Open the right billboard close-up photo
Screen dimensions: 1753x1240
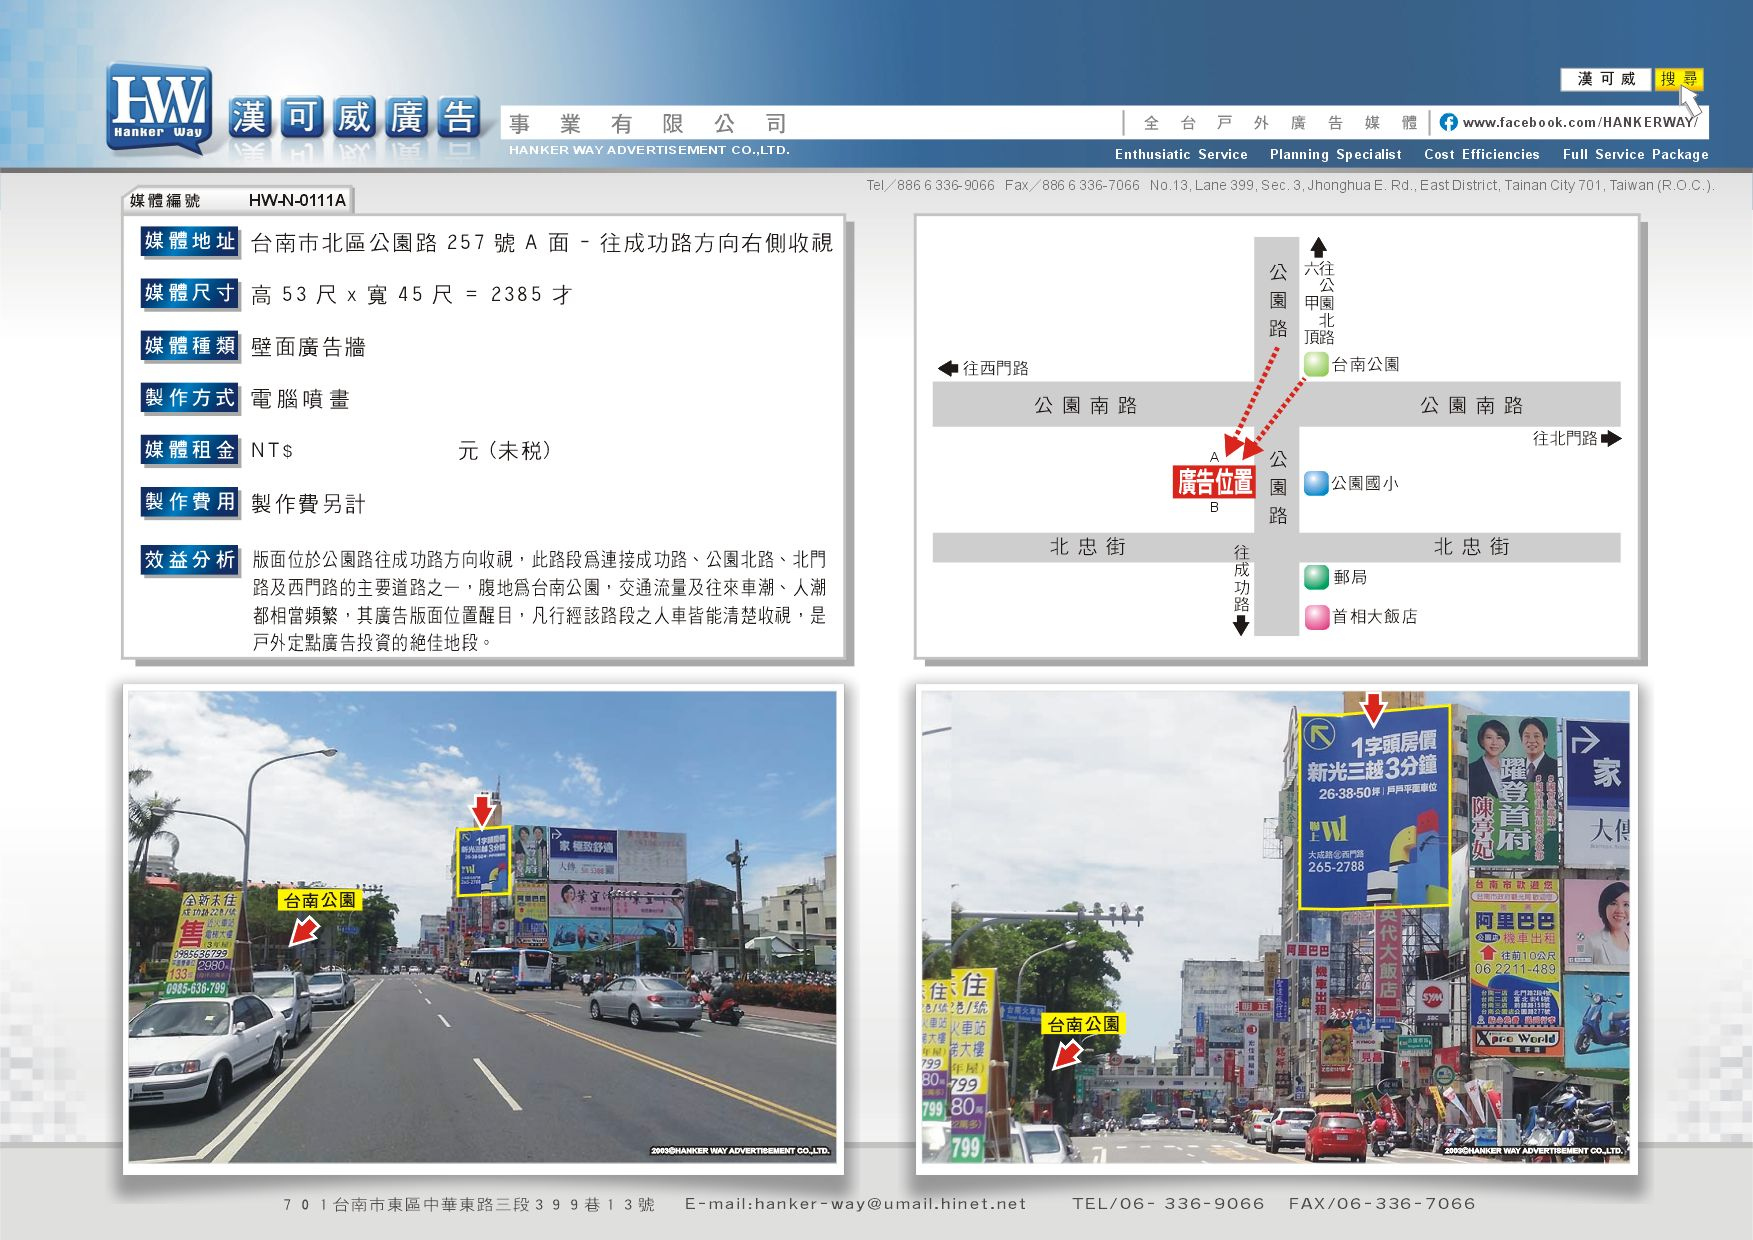pyautogui.click(x=1275, y=927)
